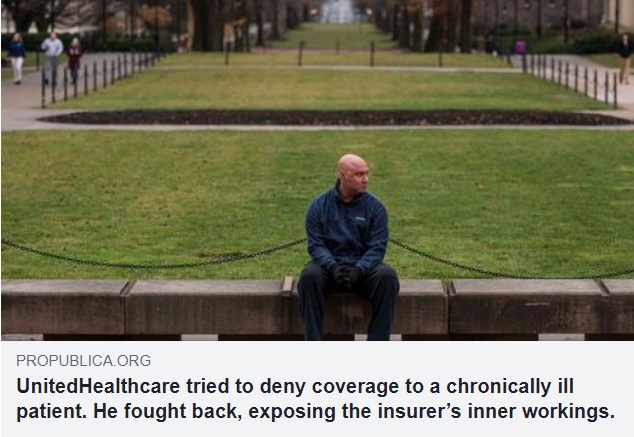The width and height of the screenshot is (634, 437).
Task: Click the man's clasped gloved hands
Action: 344,277
